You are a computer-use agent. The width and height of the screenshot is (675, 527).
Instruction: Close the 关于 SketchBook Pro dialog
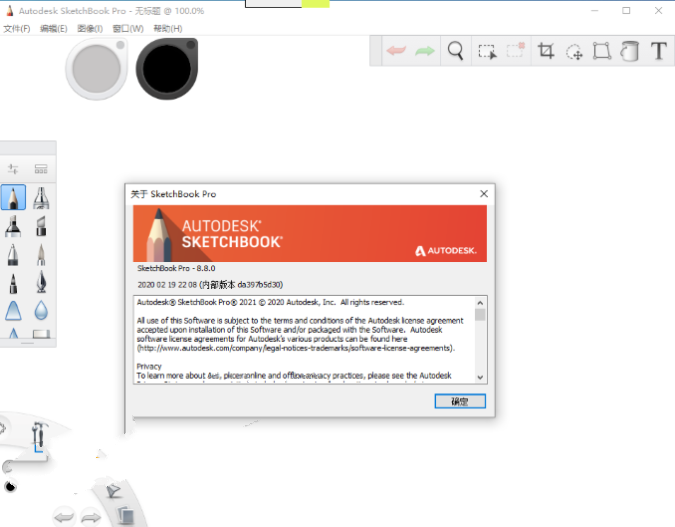(x=484, y=194)
